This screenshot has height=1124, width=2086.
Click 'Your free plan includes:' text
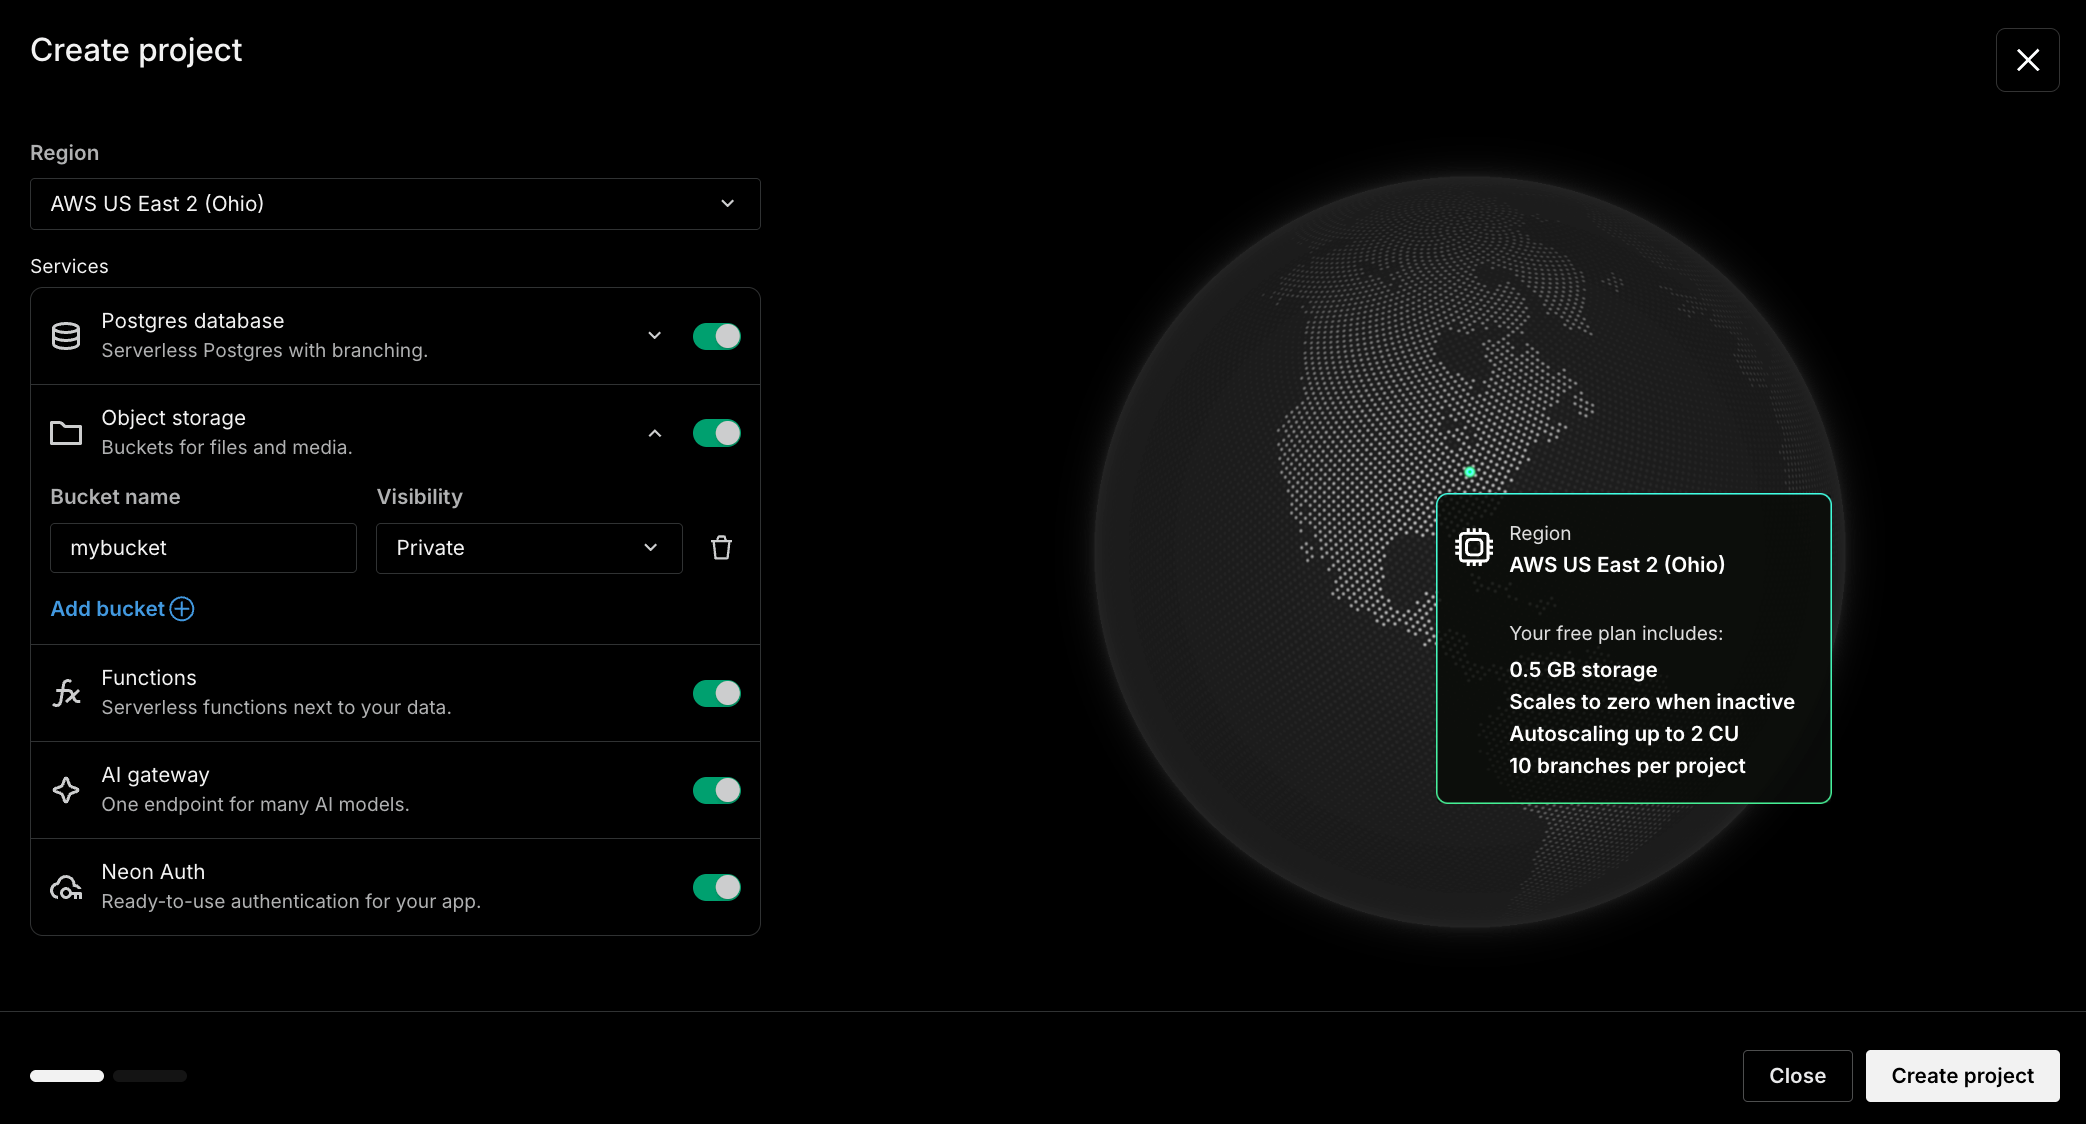(1616, 633)
